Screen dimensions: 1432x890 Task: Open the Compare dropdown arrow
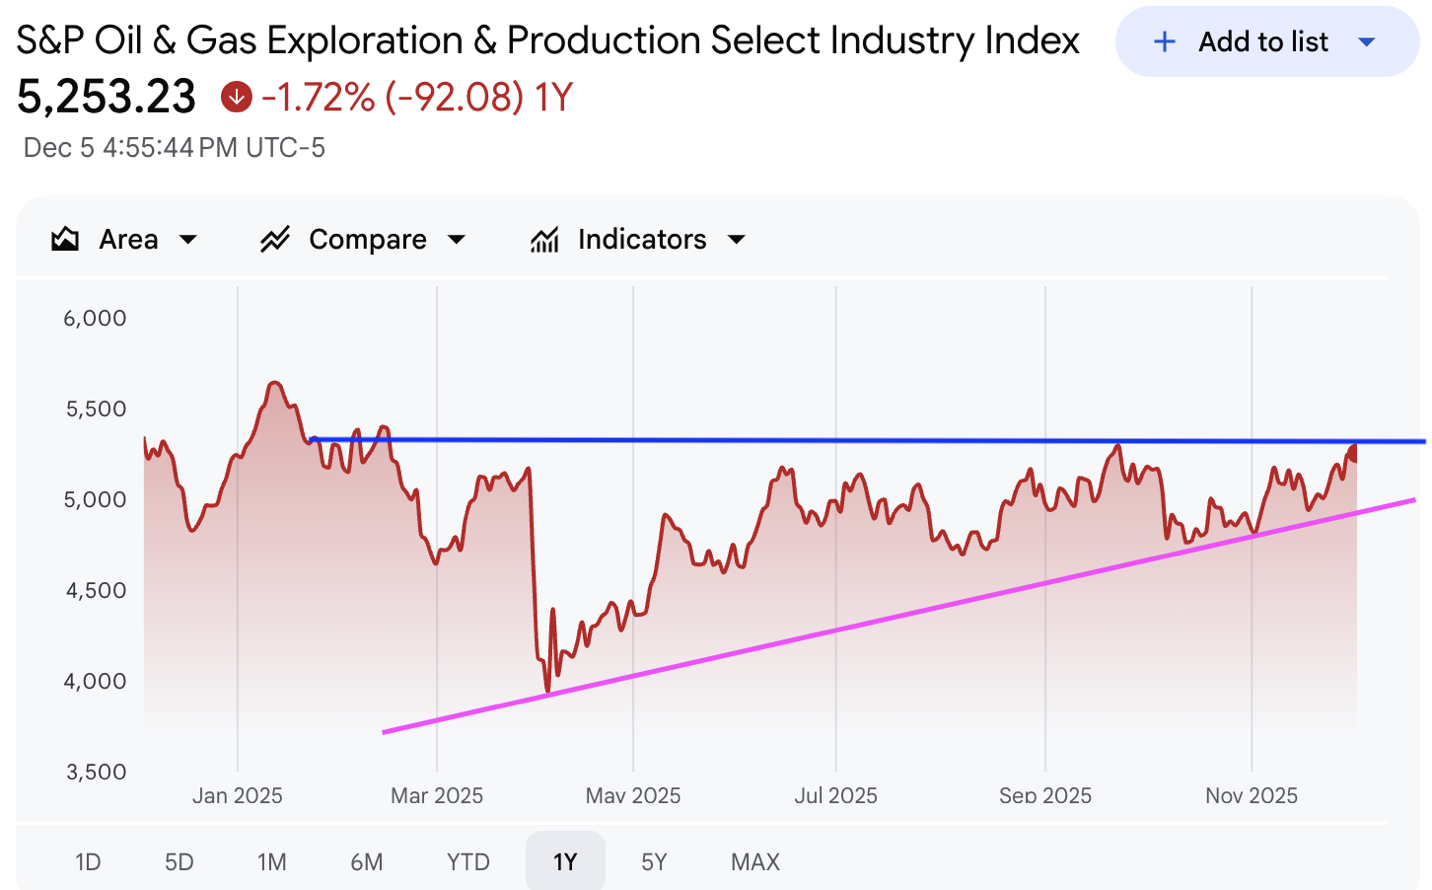click(457, 240)
